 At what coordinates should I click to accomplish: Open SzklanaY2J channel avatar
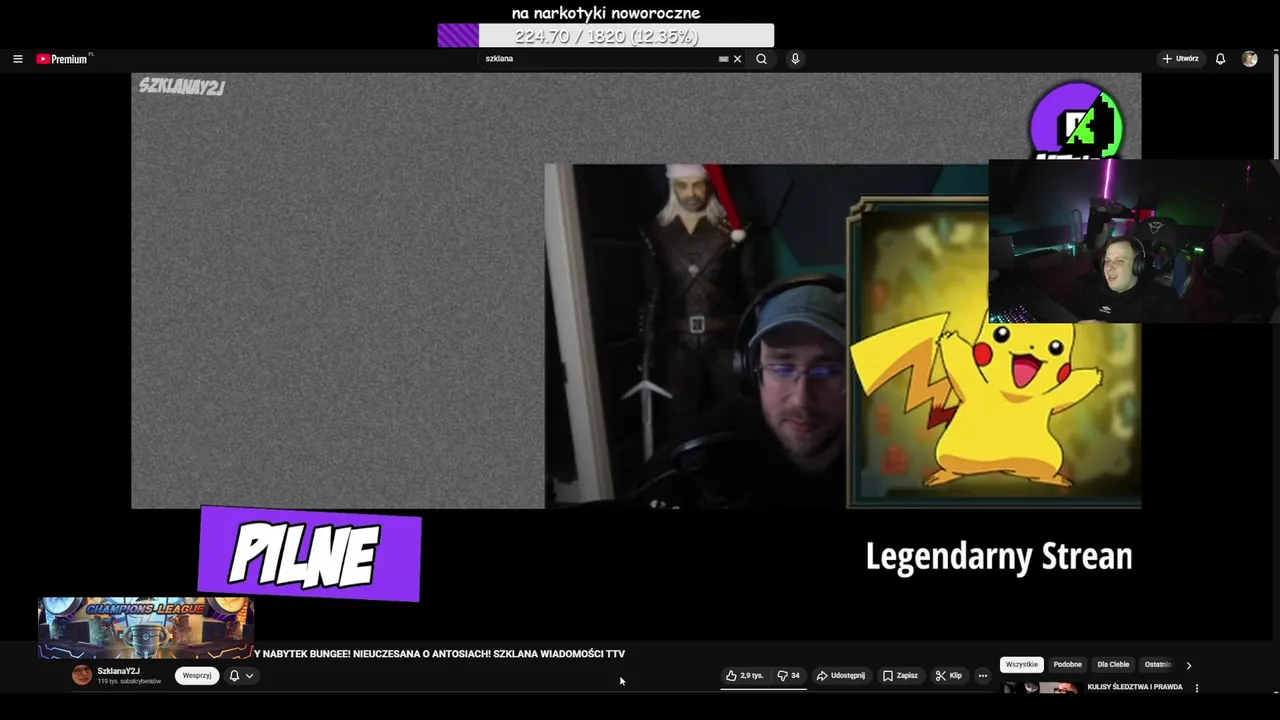tap(82, 675)
